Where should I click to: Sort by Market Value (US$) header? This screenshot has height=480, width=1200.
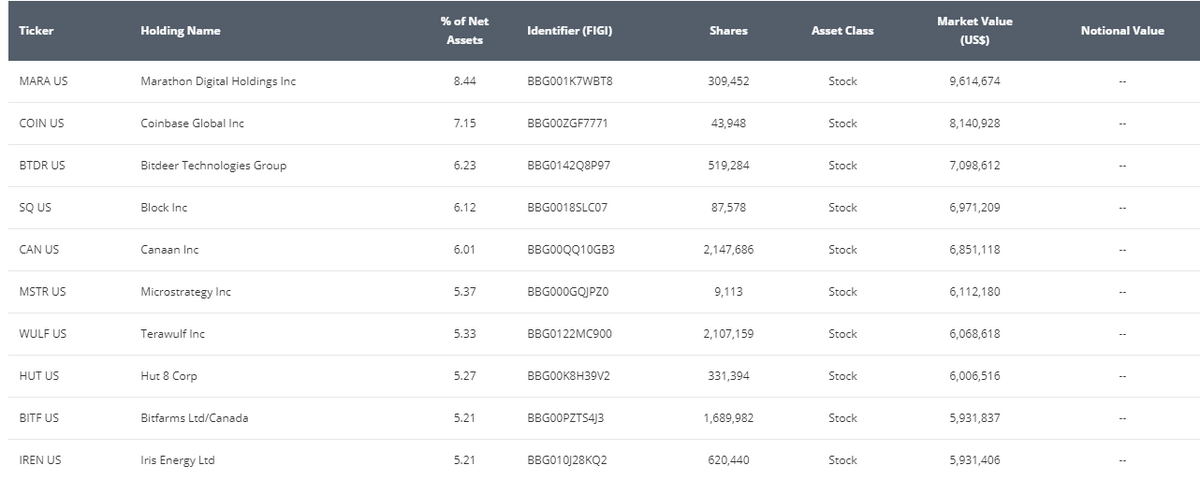[x=974, y=31]
